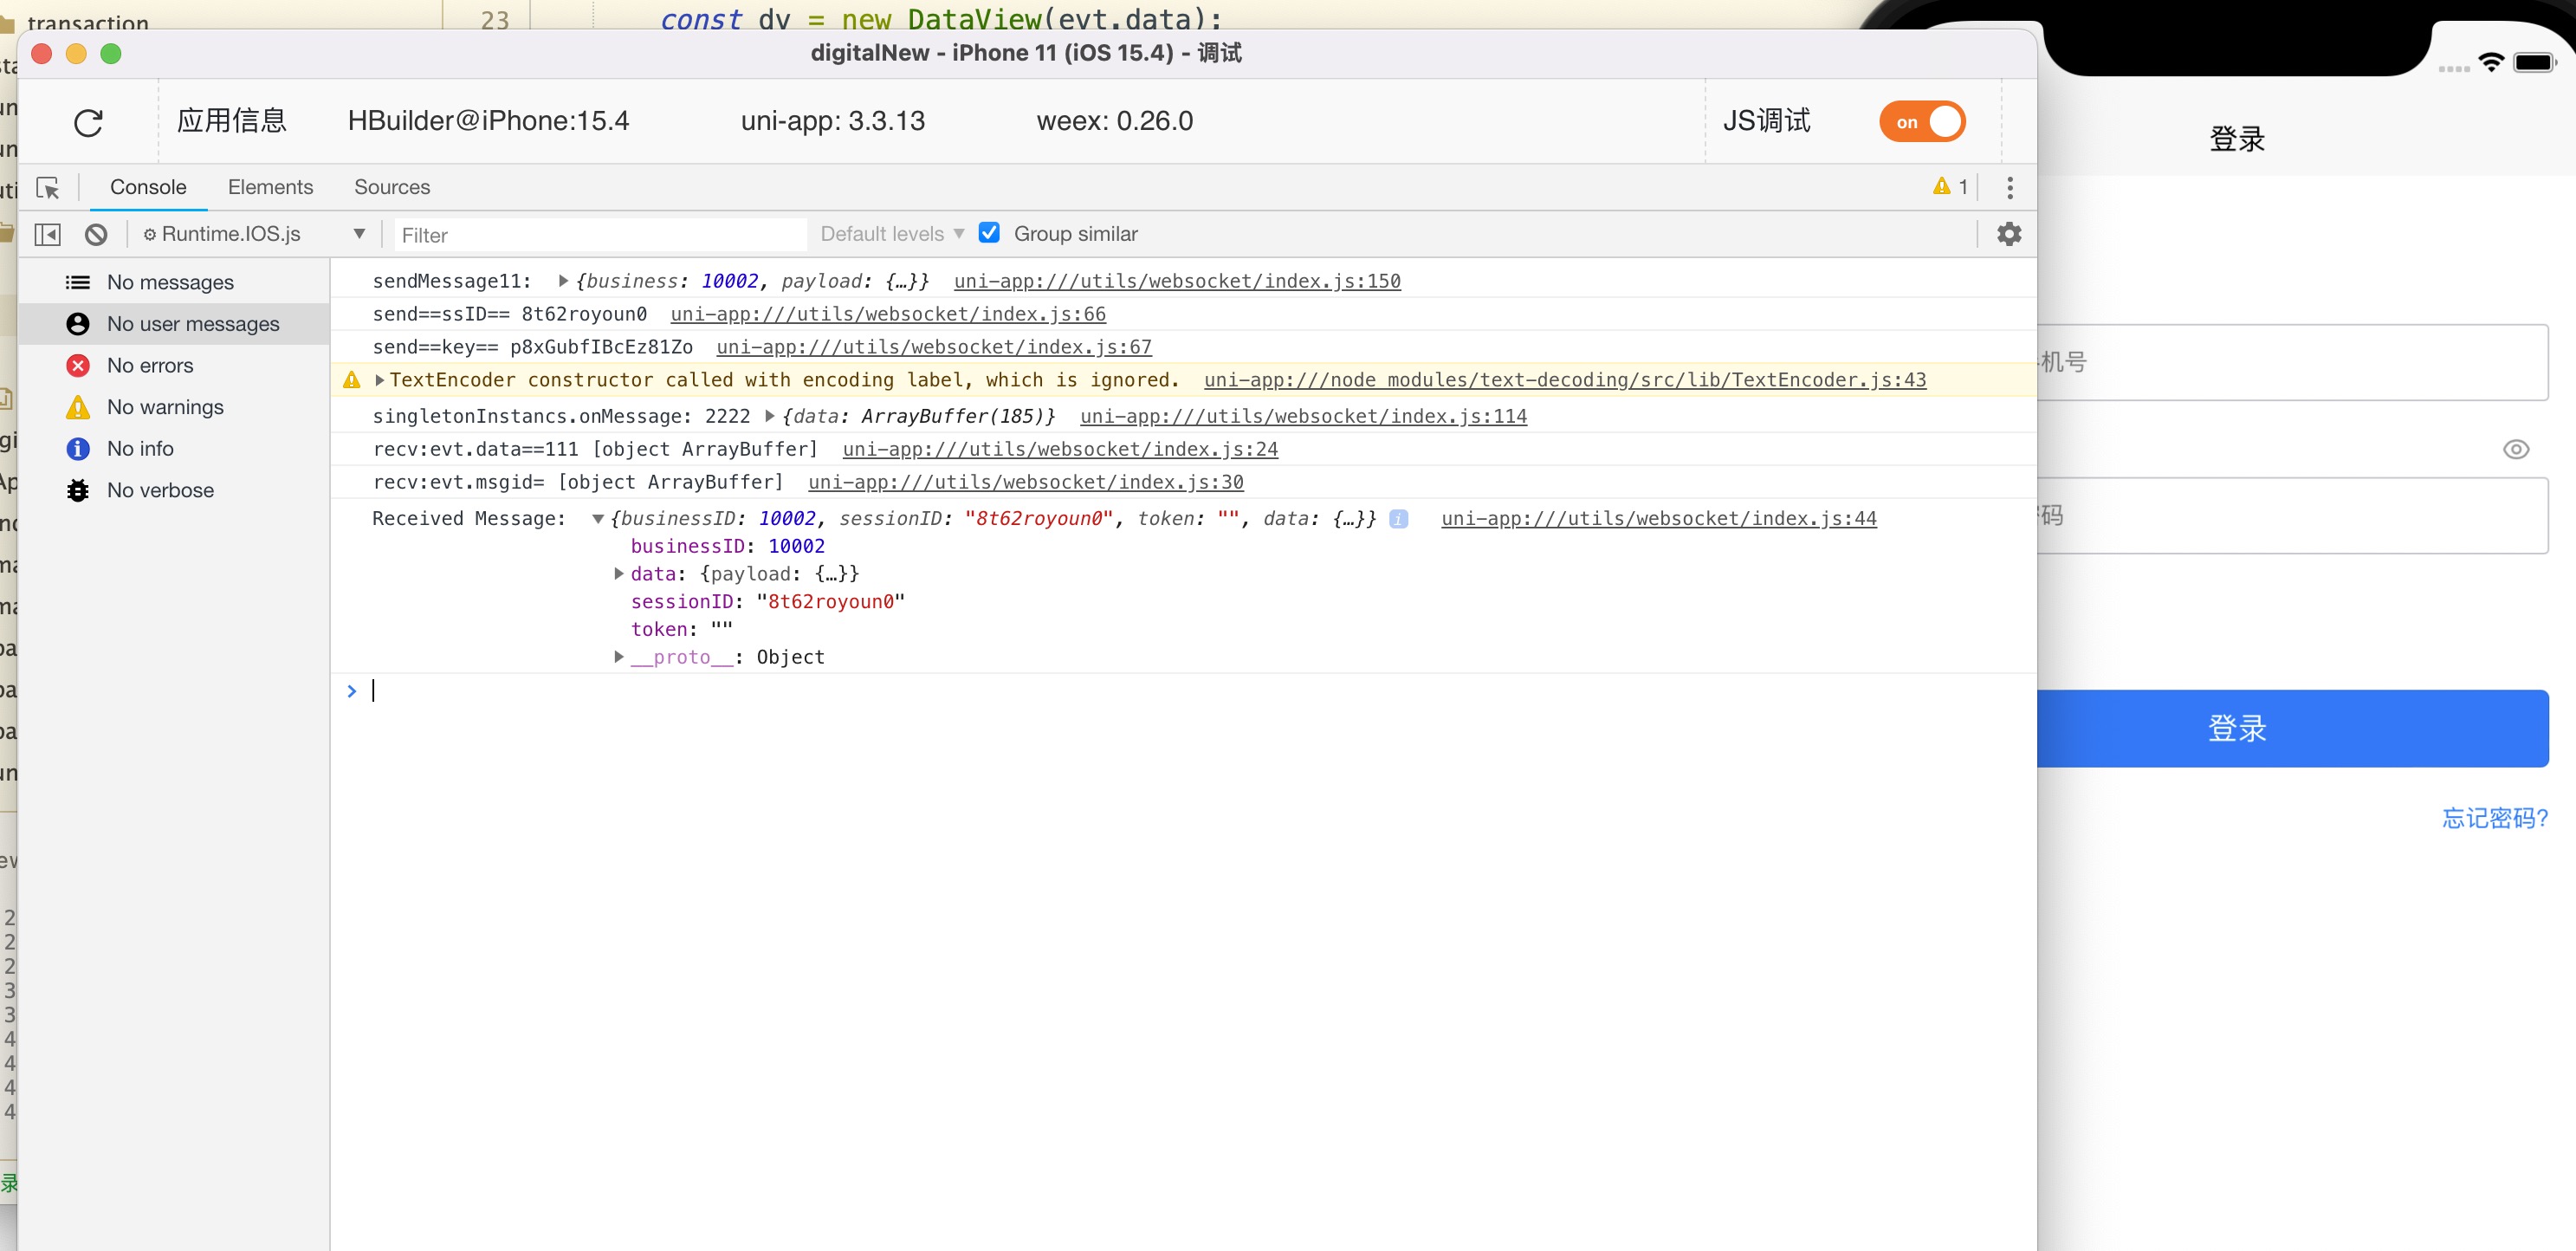Click weex: 0.26.0 version text
This screenshot has width=2576, height=1251.
coord(1114,121)
